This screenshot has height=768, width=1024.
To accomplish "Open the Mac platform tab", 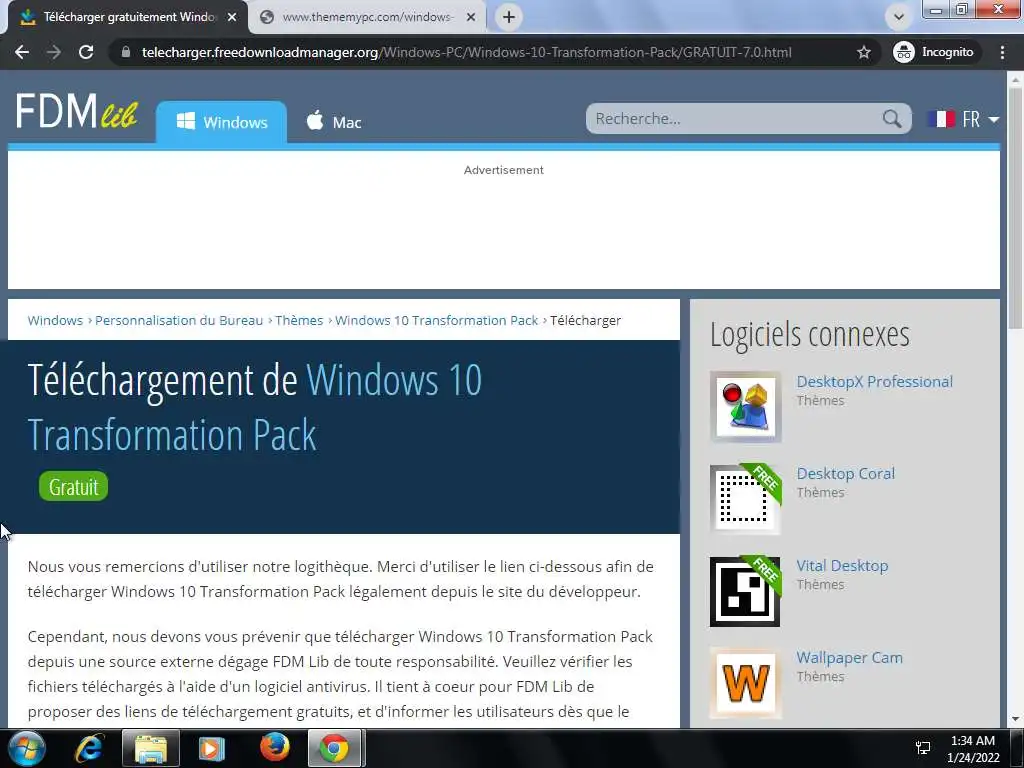I will (334, 122).
